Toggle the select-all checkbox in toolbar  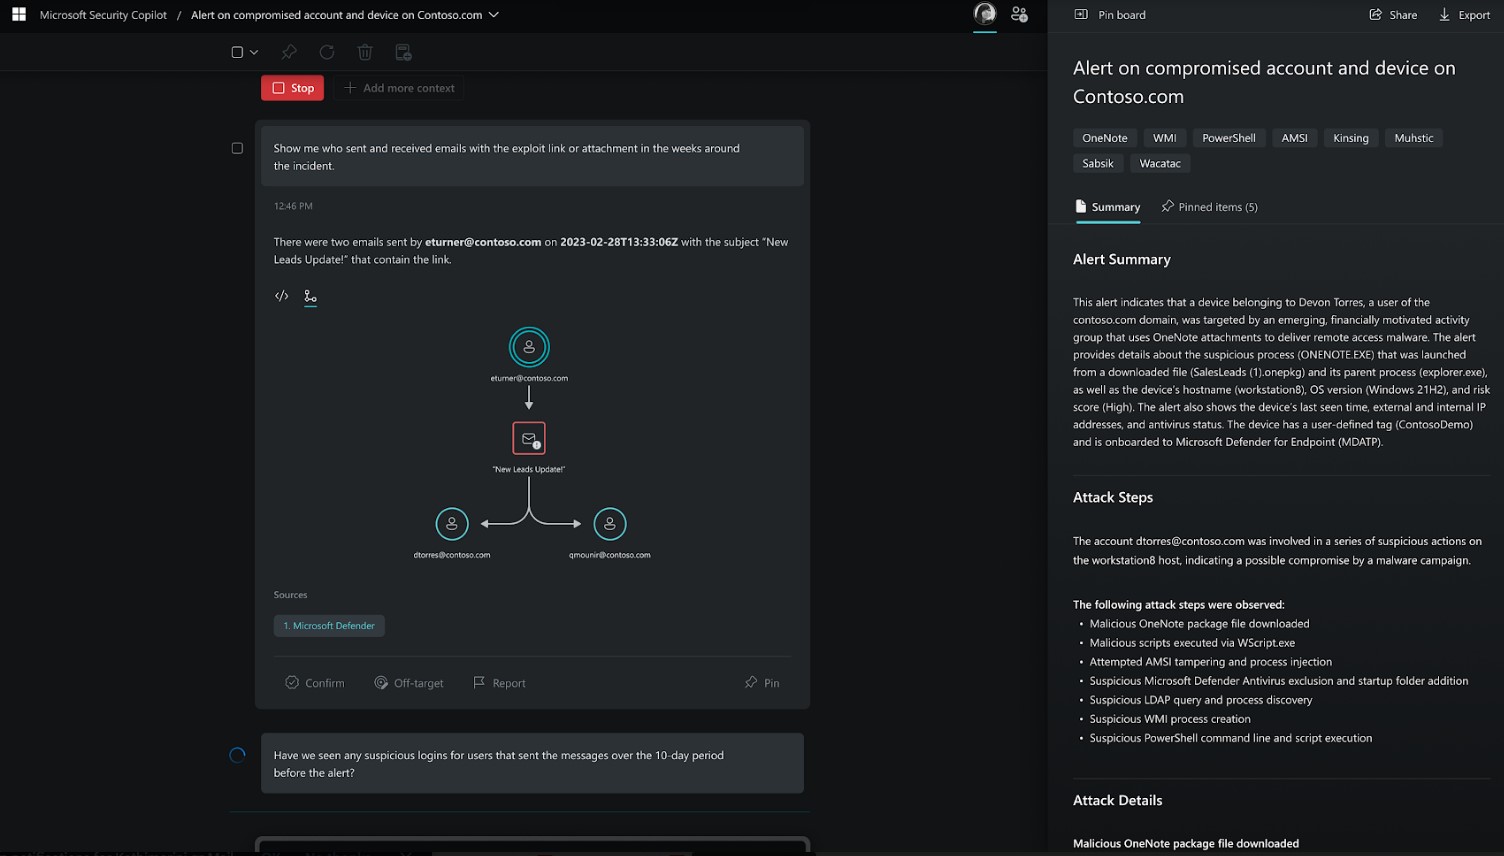(x=237, y=52)
